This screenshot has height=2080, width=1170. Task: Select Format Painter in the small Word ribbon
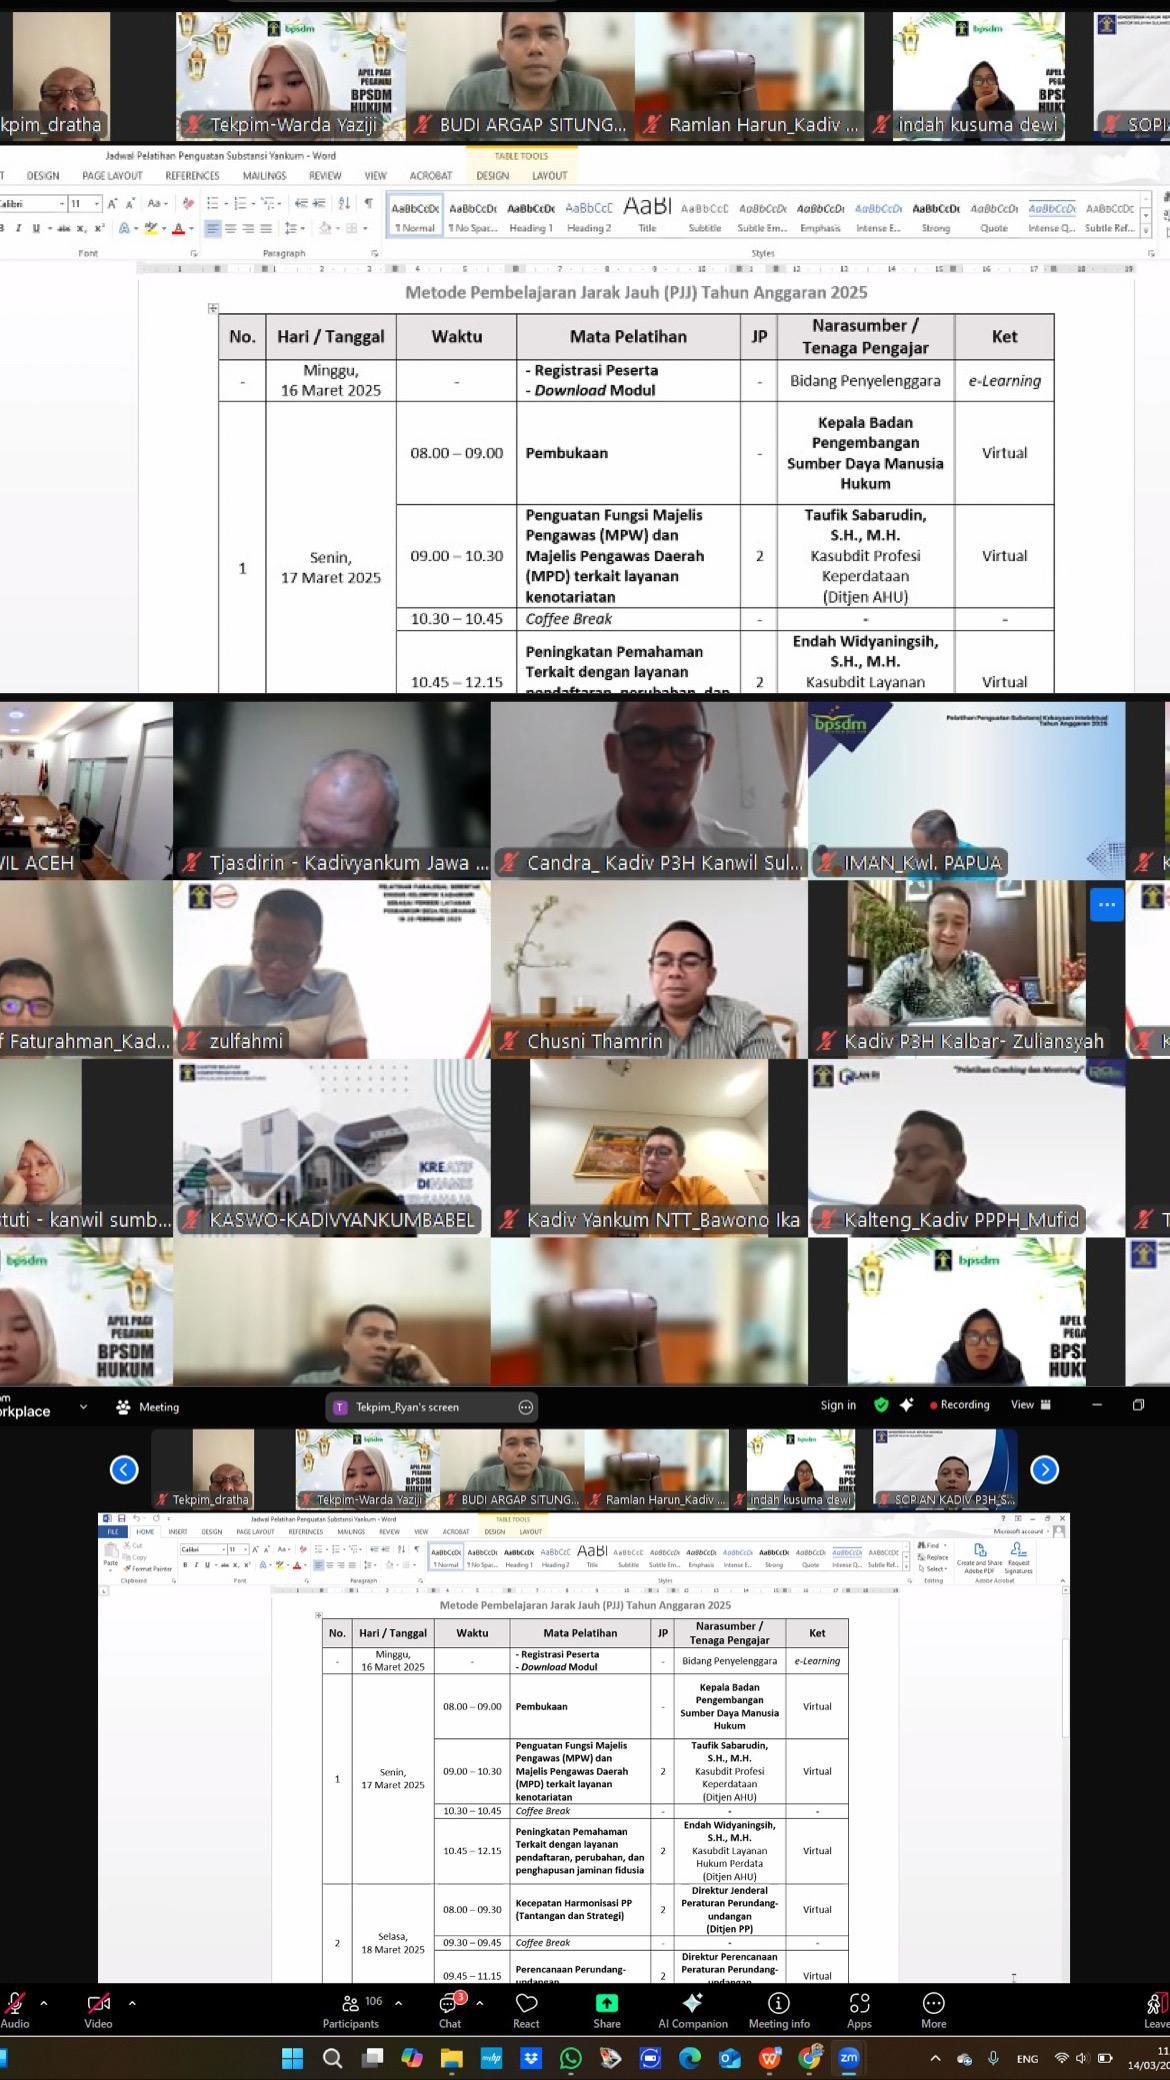[x=148, y=1568]
